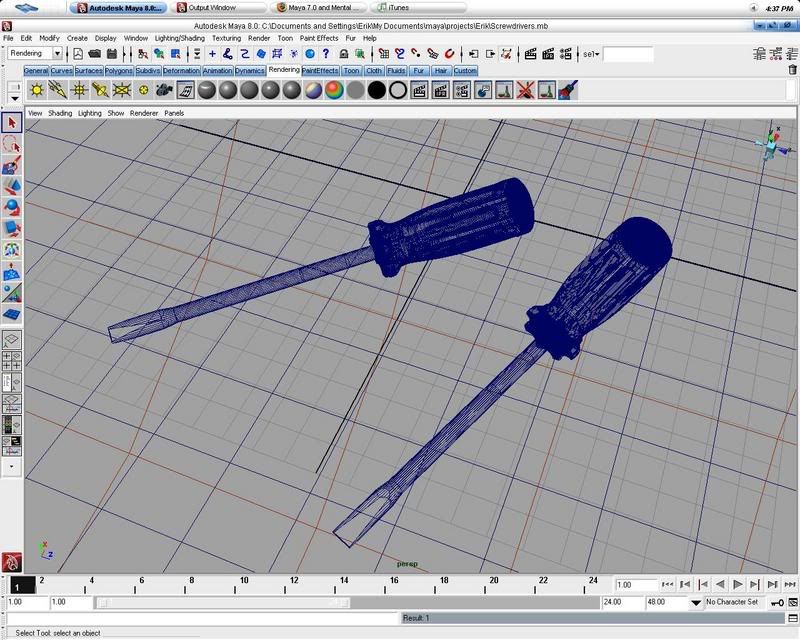800x640 pixels.
Task: Switch to single perspective view layout
Action: tap(12, 339)
